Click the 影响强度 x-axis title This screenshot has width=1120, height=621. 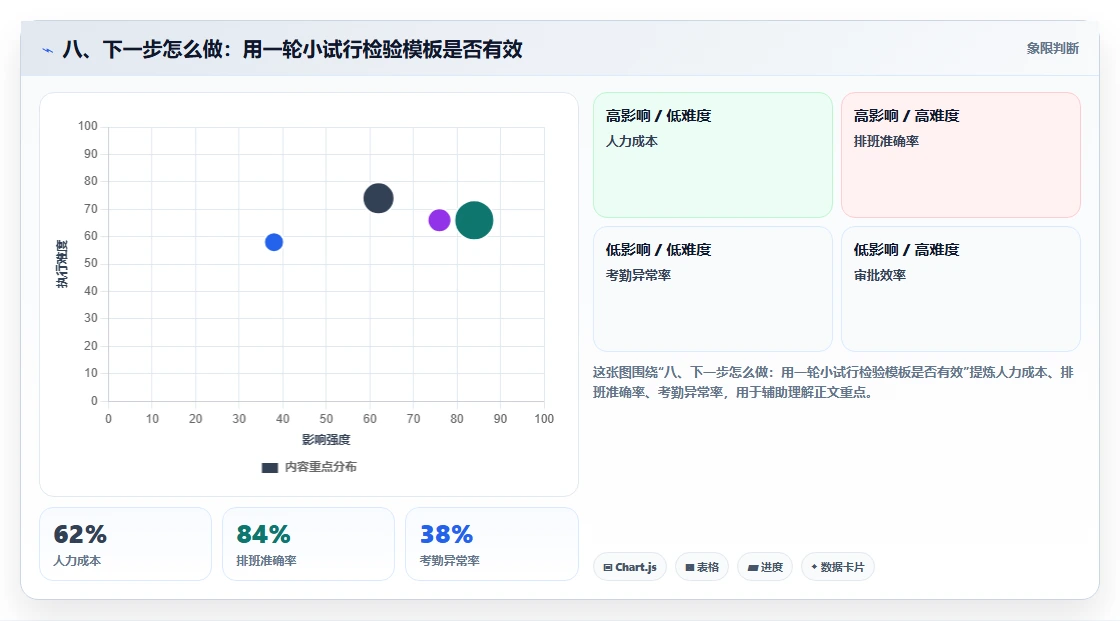click(x=326, y=439)
